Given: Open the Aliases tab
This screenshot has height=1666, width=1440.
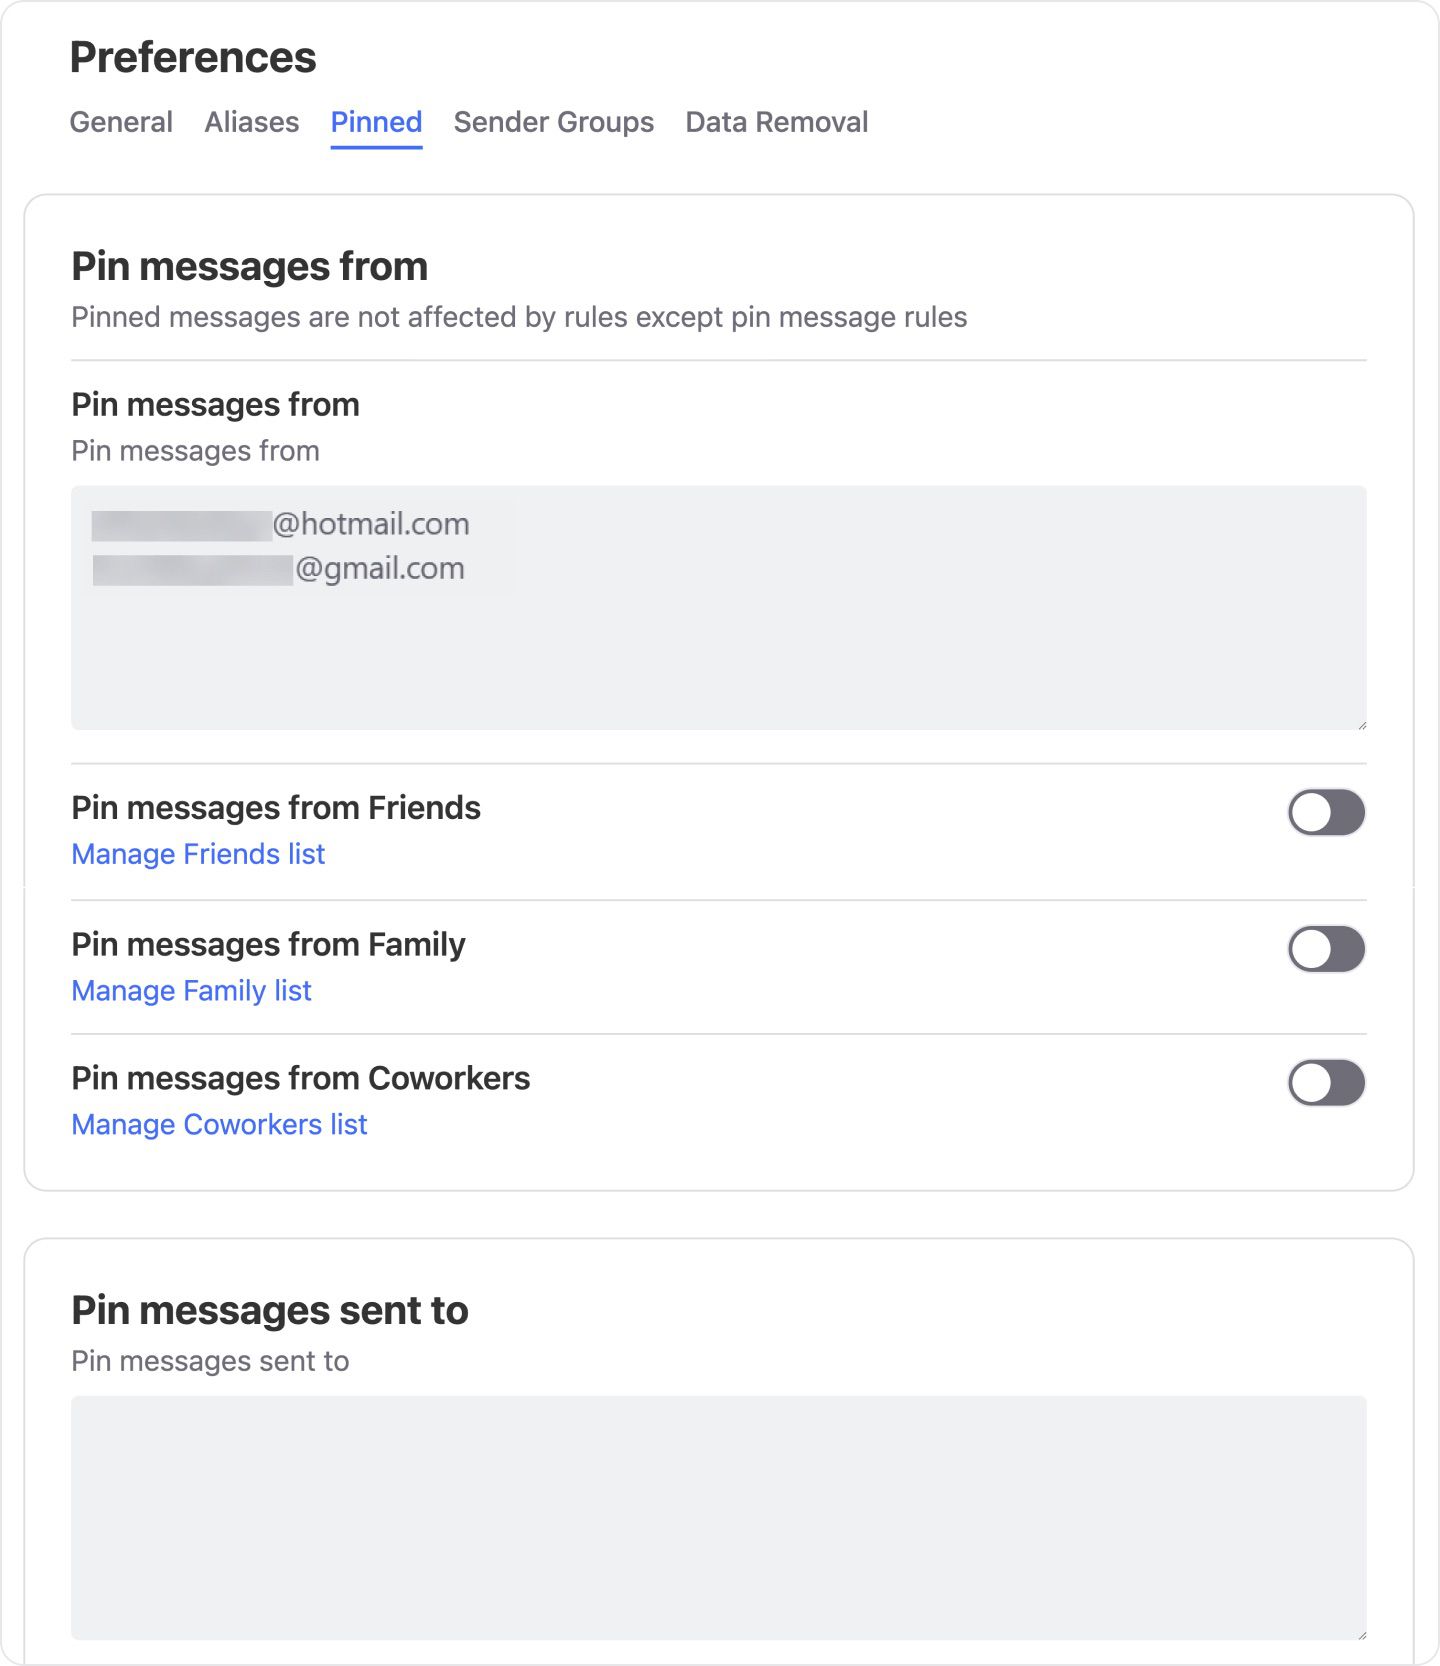Looking at the screenshot, I should pyautogui.click(x=251, y=121).
